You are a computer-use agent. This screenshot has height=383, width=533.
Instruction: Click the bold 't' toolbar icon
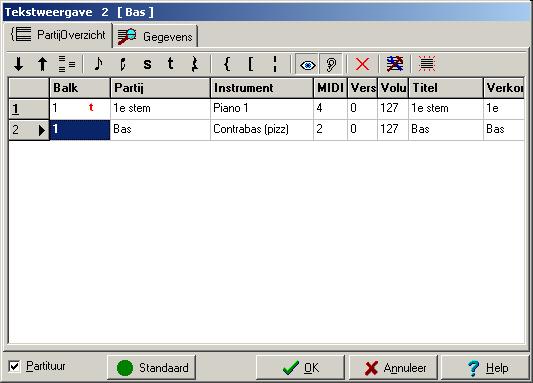coord(171,64)
